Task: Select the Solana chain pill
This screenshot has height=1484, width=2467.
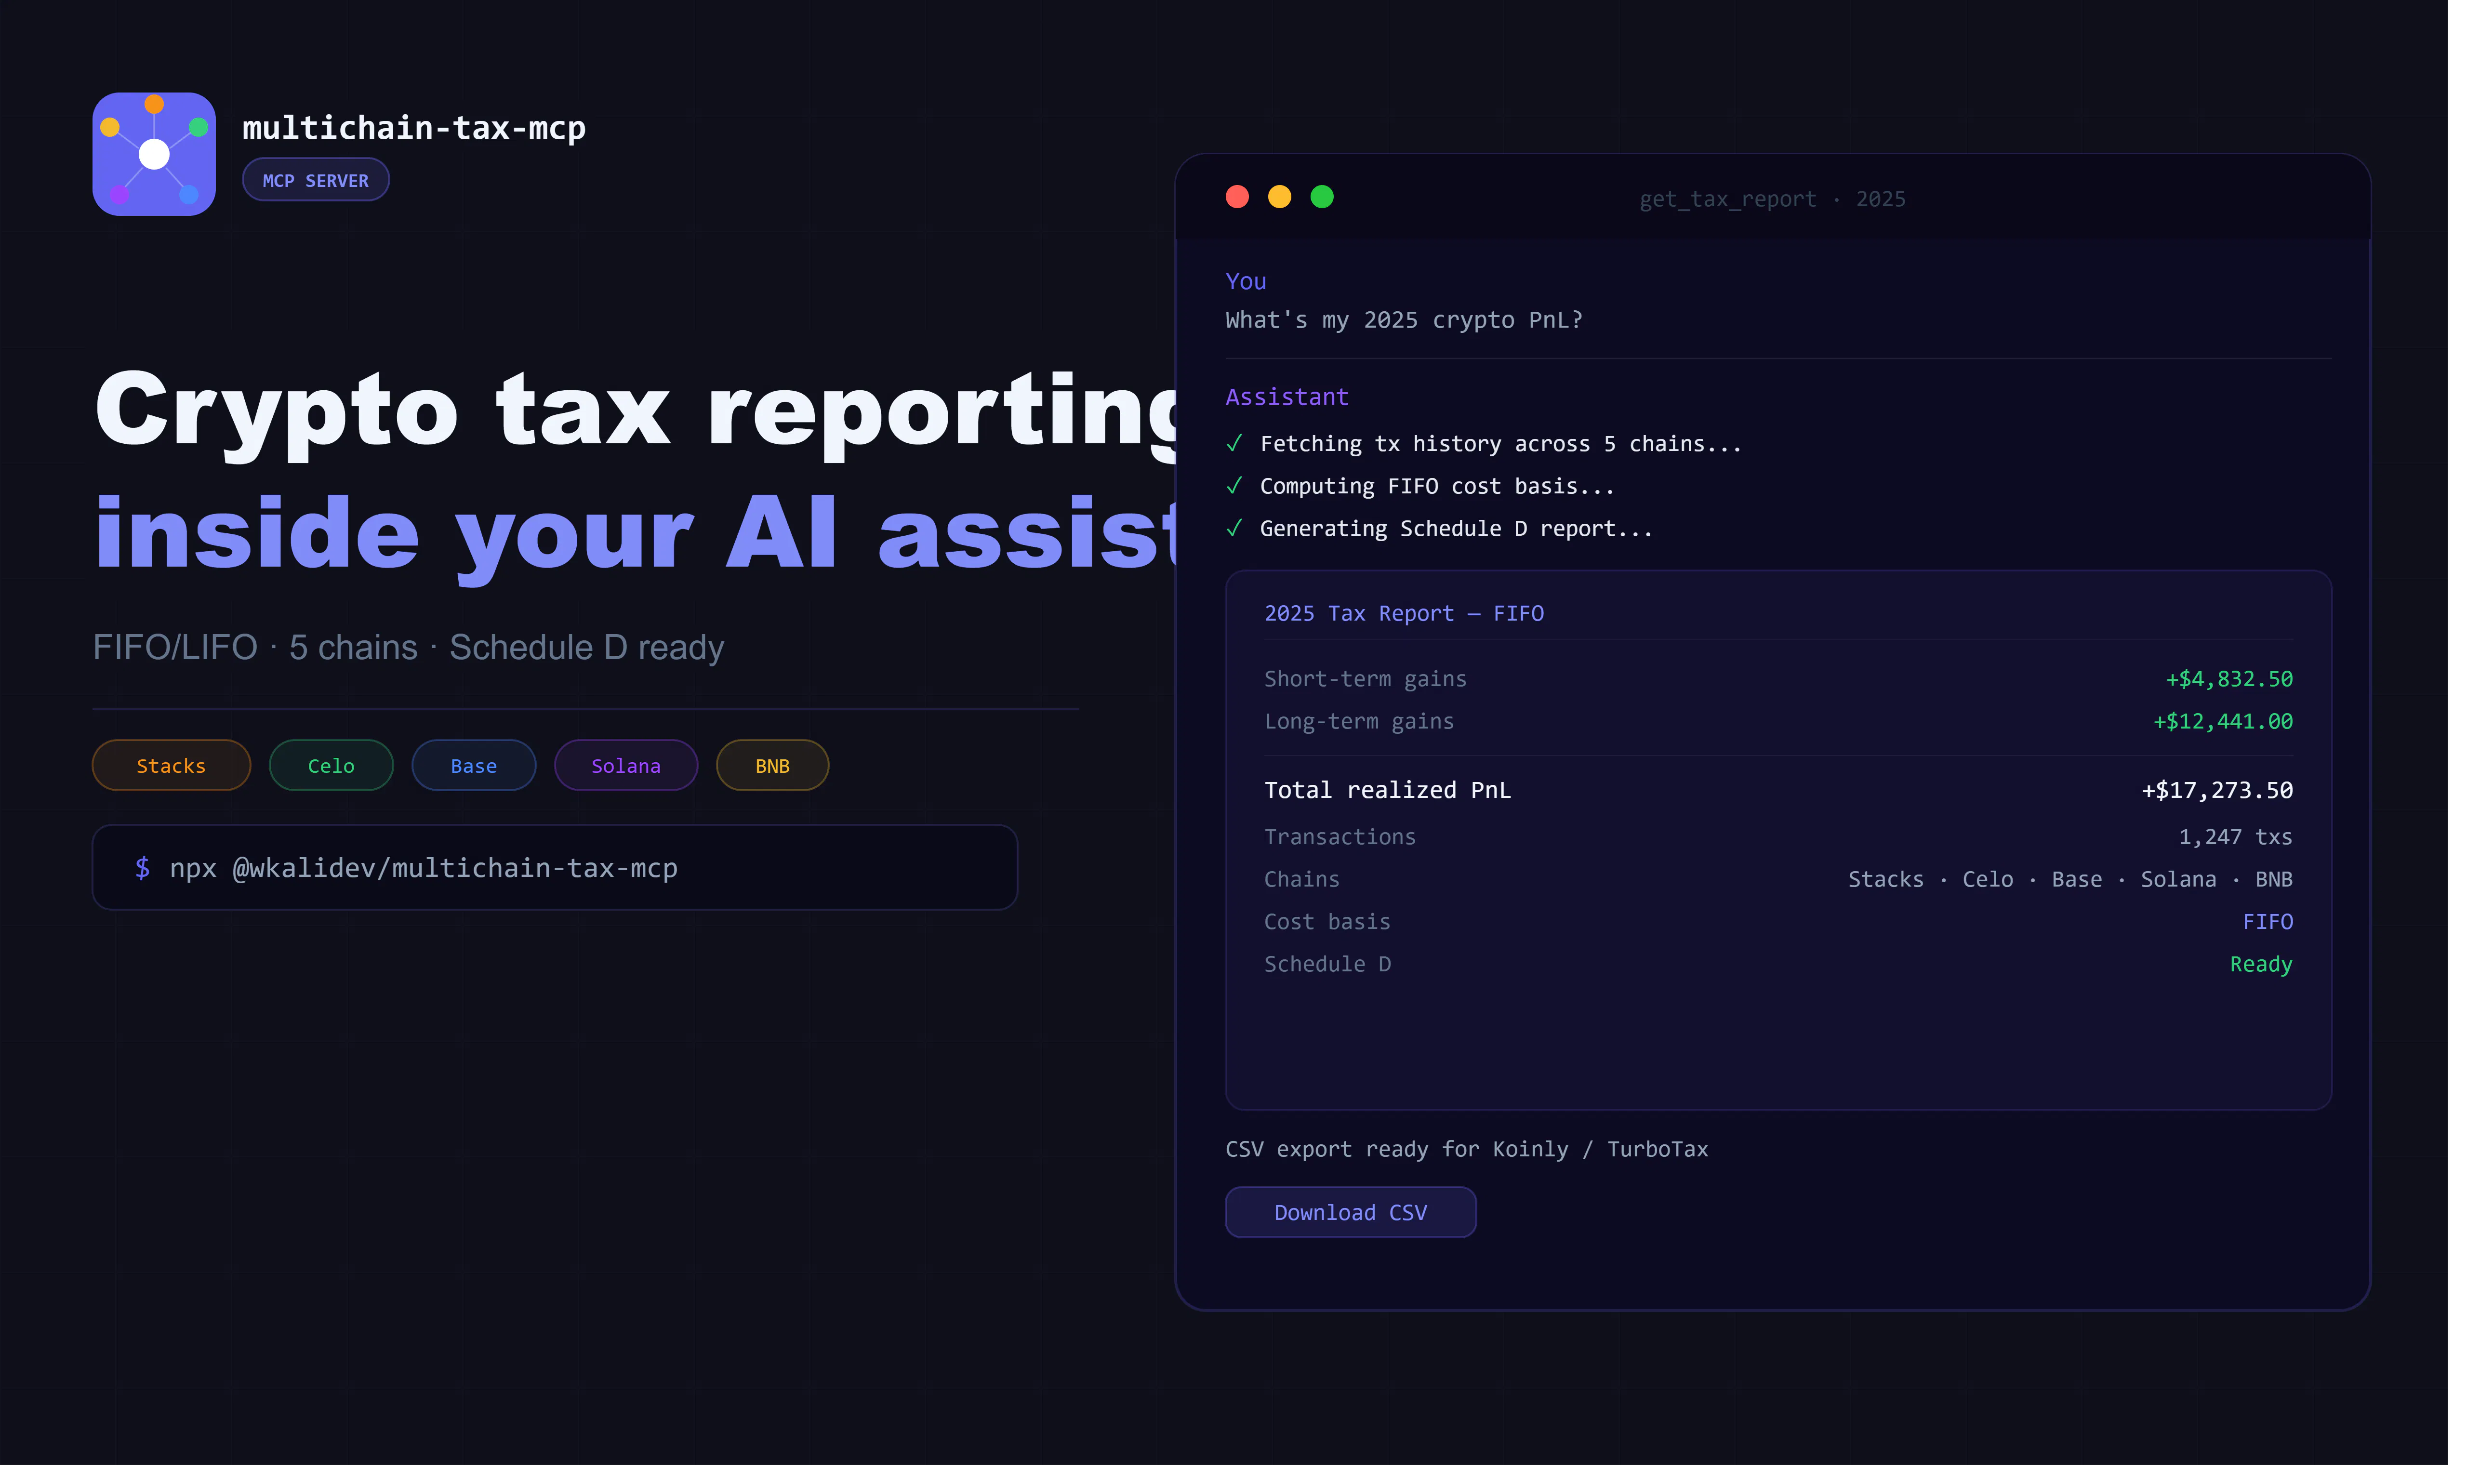Action: [x=626, y=765]
